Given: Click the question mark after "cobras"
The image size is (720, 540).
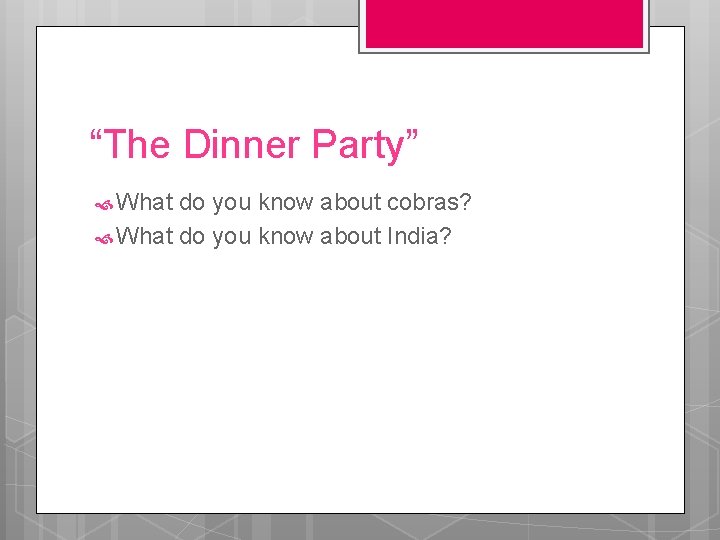Looking at the screenshot, I should tap(465, 204).
